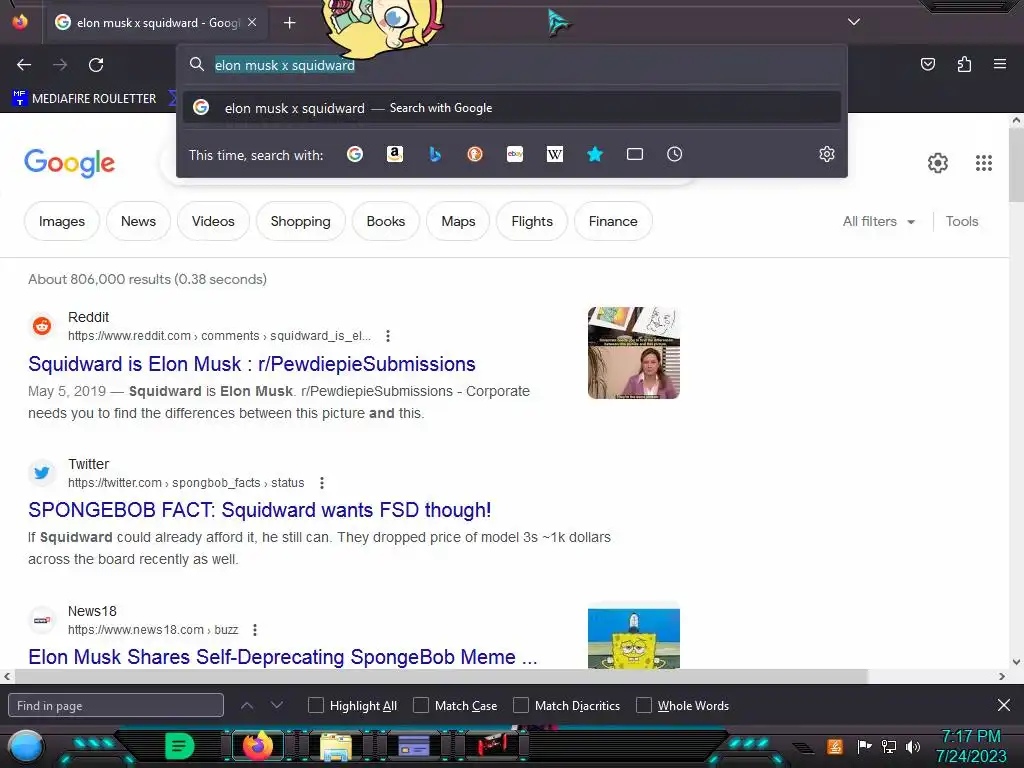Open more options for Reddit result
Viewport: 1024px width, 768px height.
pos(388,336)
